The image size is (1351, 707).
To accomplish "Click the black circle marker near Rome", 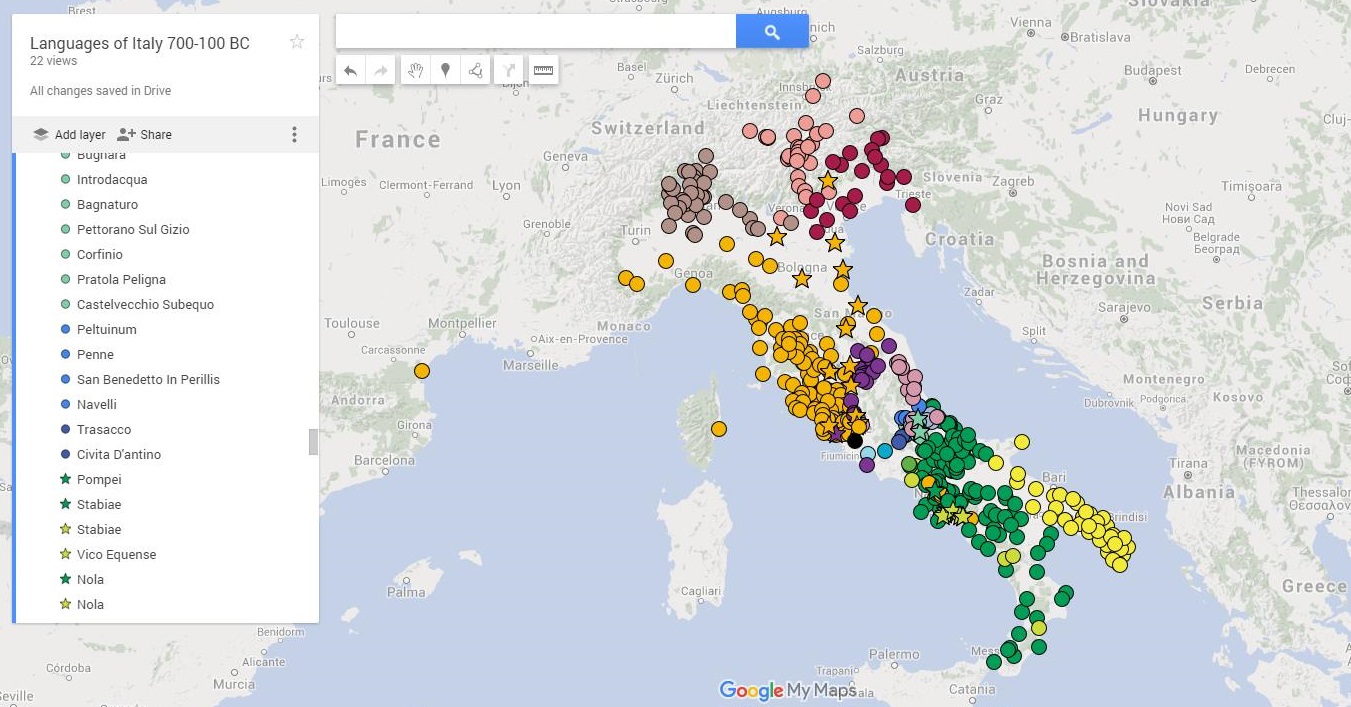I will coord(854,441).
